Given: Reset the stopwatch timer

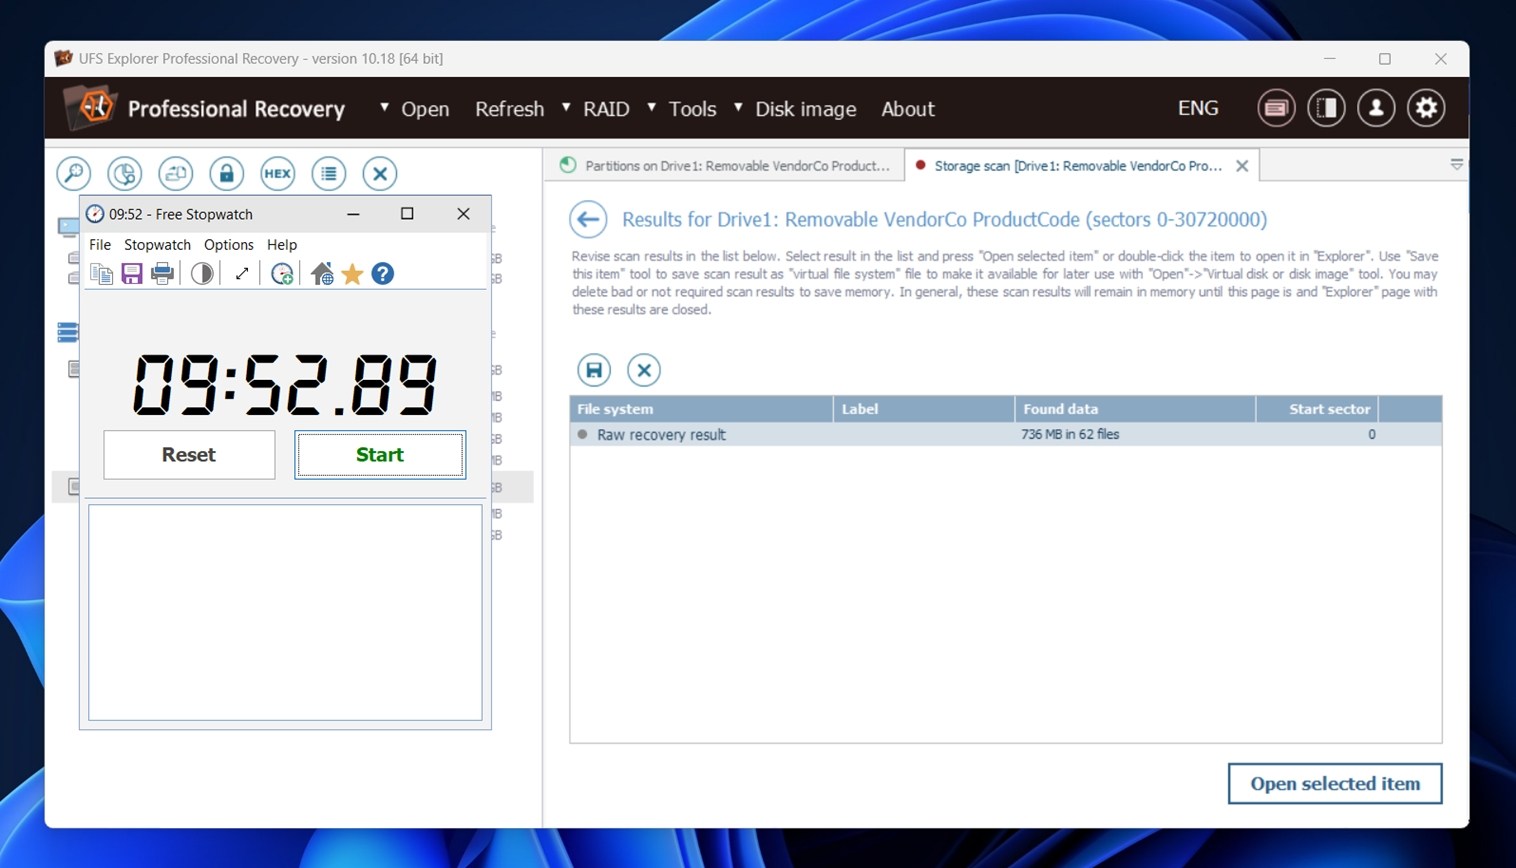Looking at the screenshot, I should pyautogui.click(x=189, y=455).
